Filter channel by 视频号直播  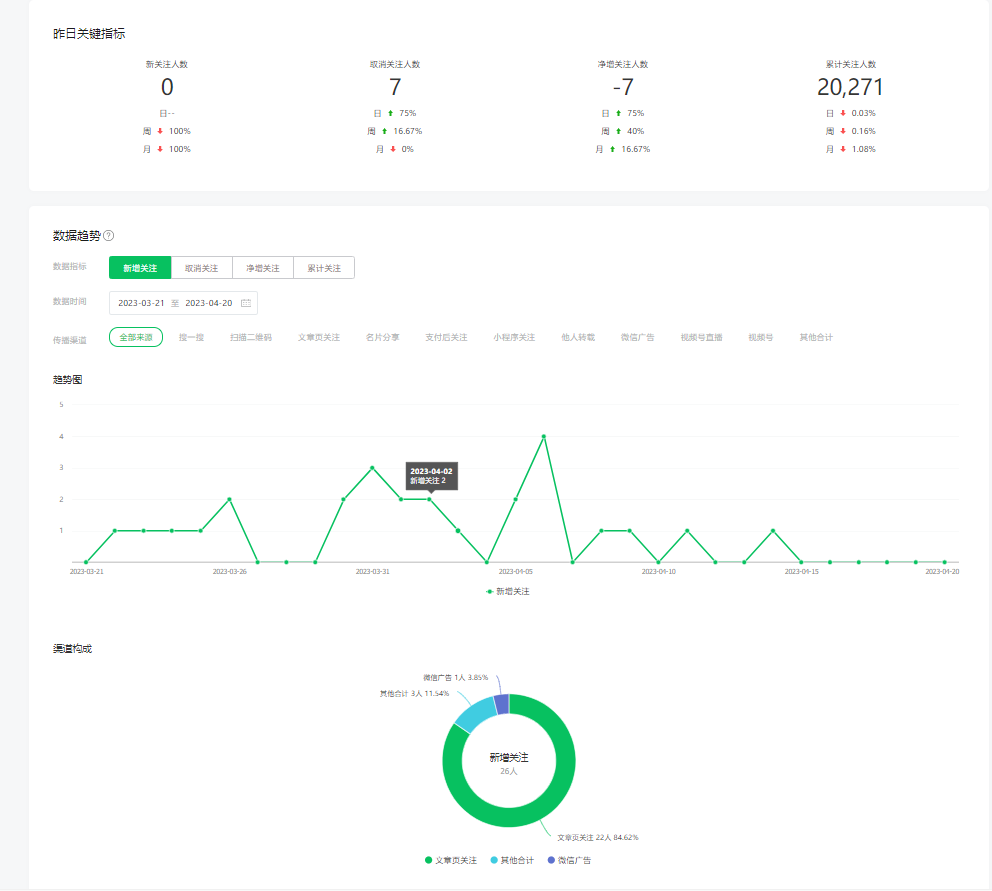coord(701,338)
